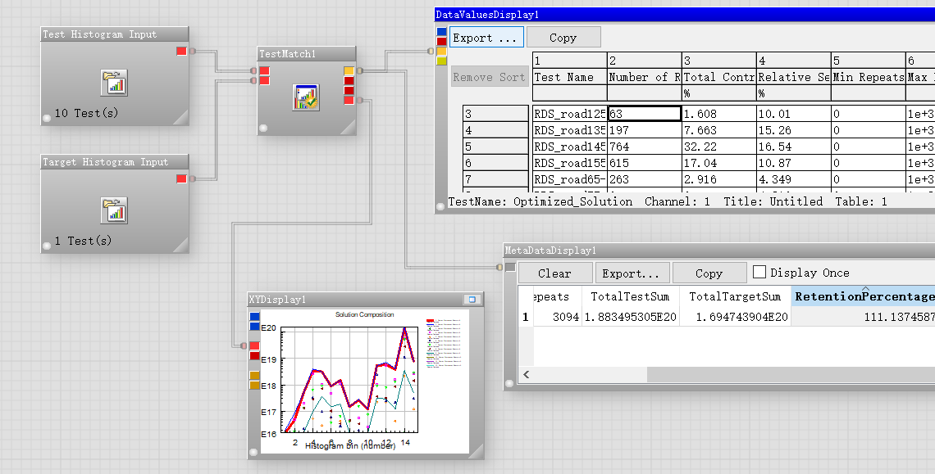This screenshot has height=474, width=935.
Task: Select the TotalTestSum column header
Action: [630, 296]
